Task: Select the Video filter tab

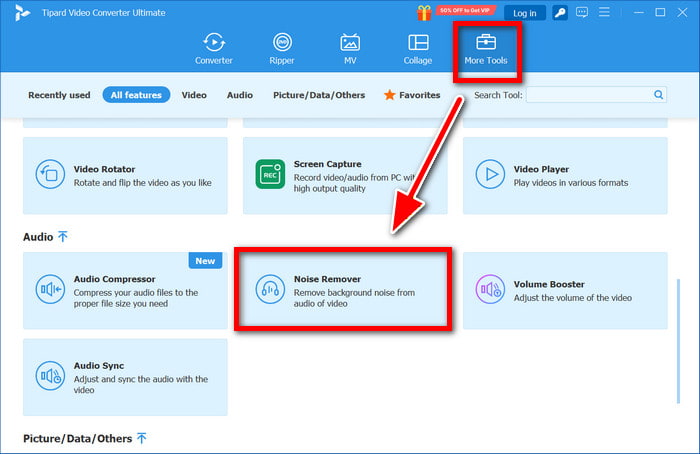Action: click(194, 95)
